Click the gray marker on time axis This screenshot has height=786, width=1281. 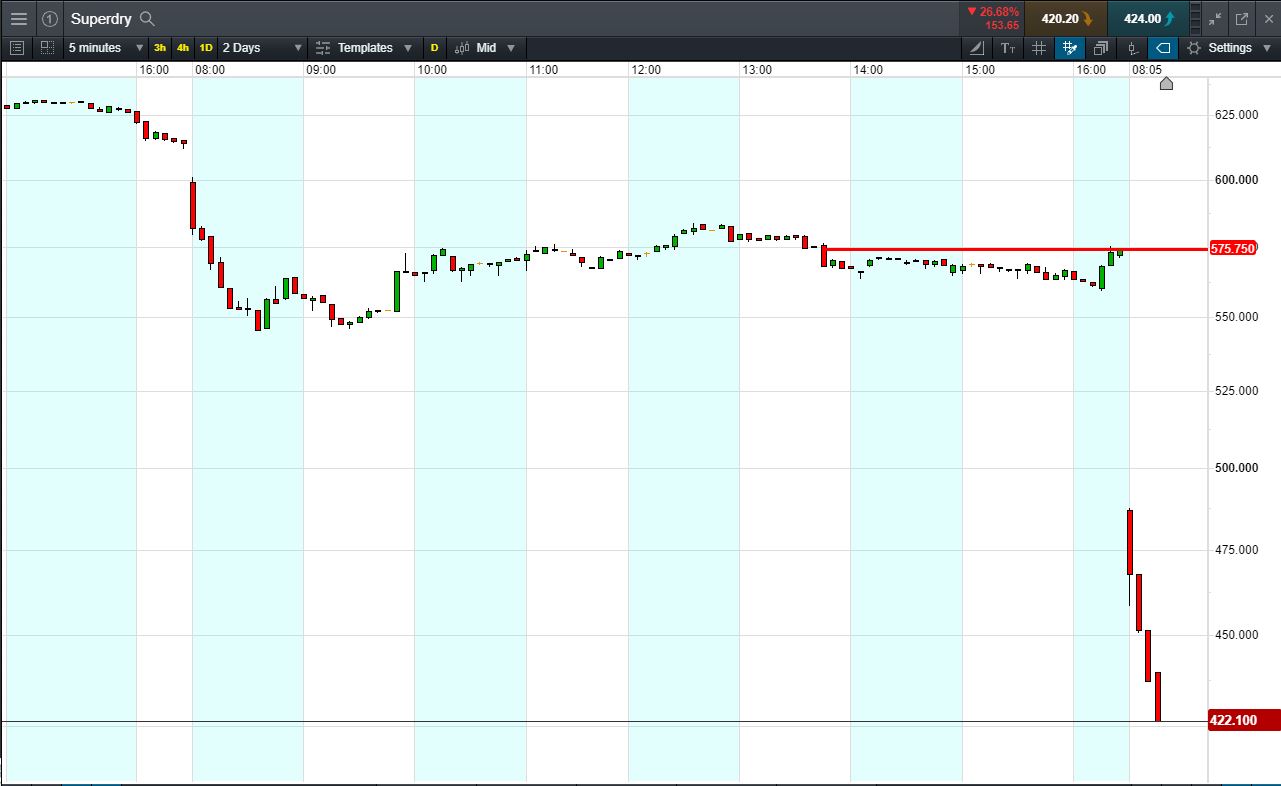1166,83
